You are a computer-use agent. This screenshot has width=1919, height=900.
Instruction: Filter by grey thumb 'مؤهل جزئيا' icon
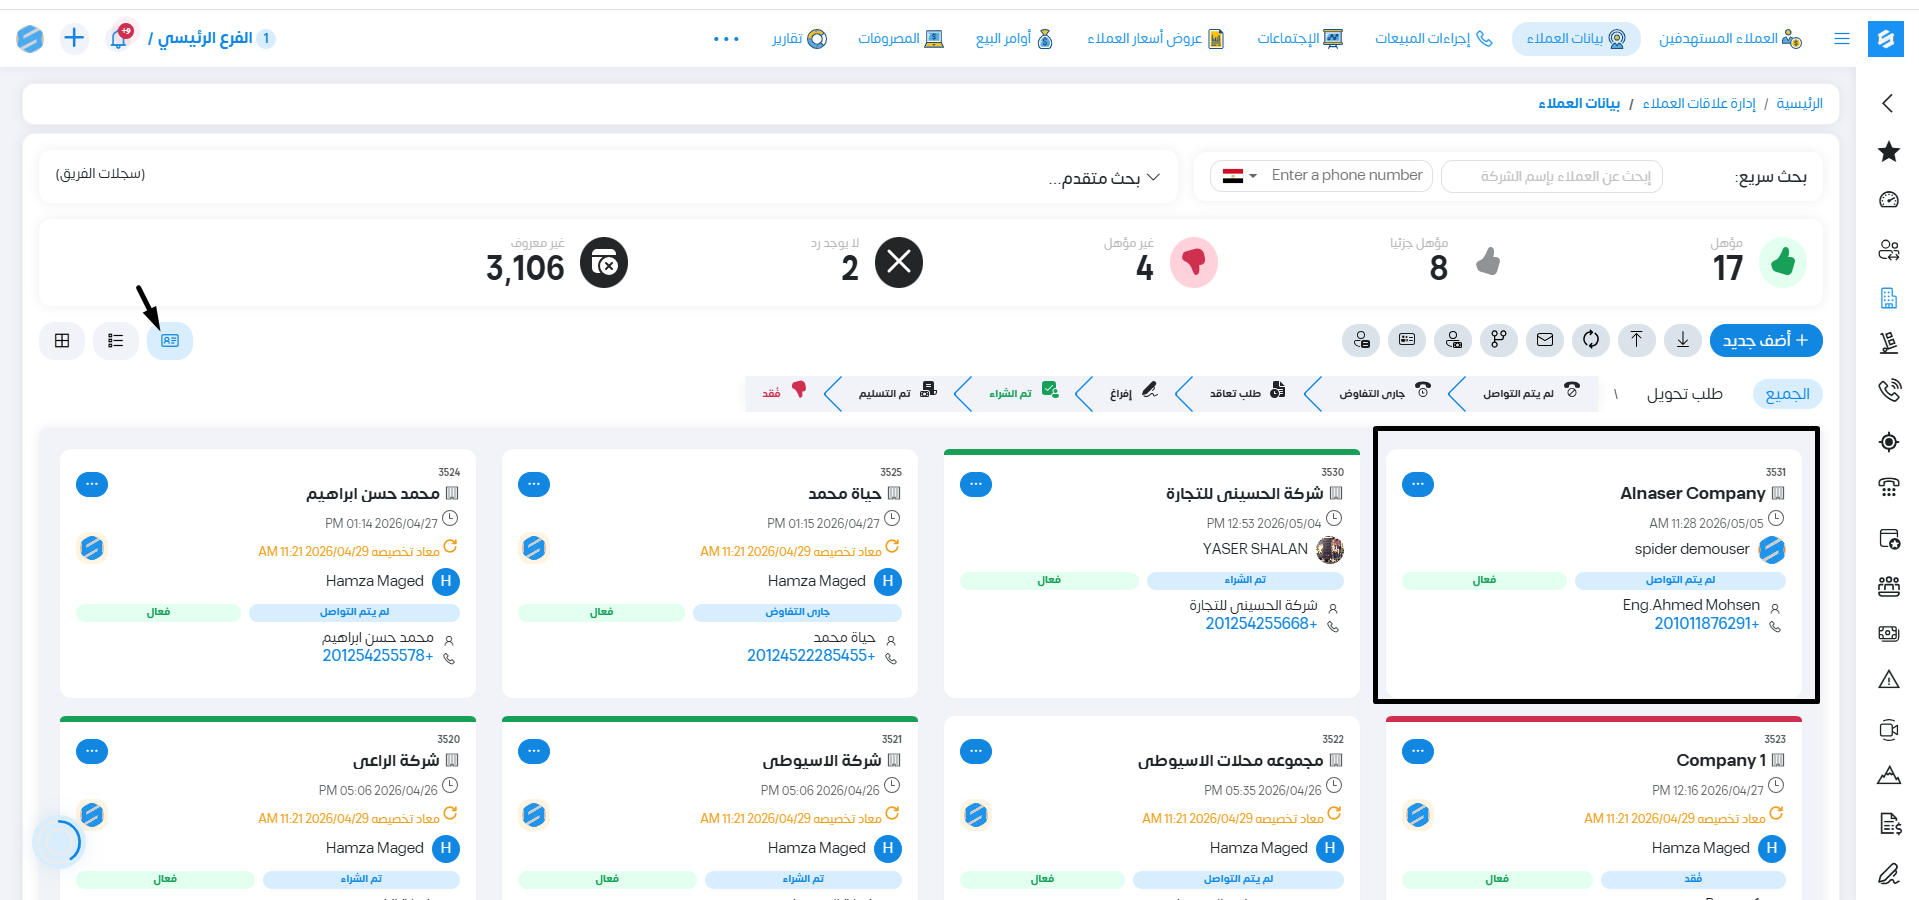click(x=1488, y=263)
